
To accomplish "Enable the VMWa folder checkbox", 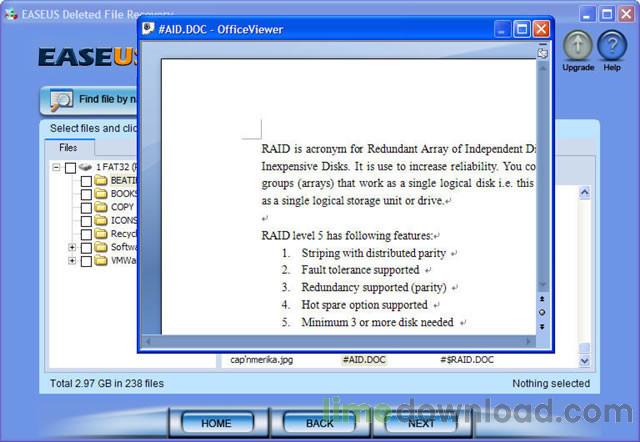I will click(x=86, y=261).
